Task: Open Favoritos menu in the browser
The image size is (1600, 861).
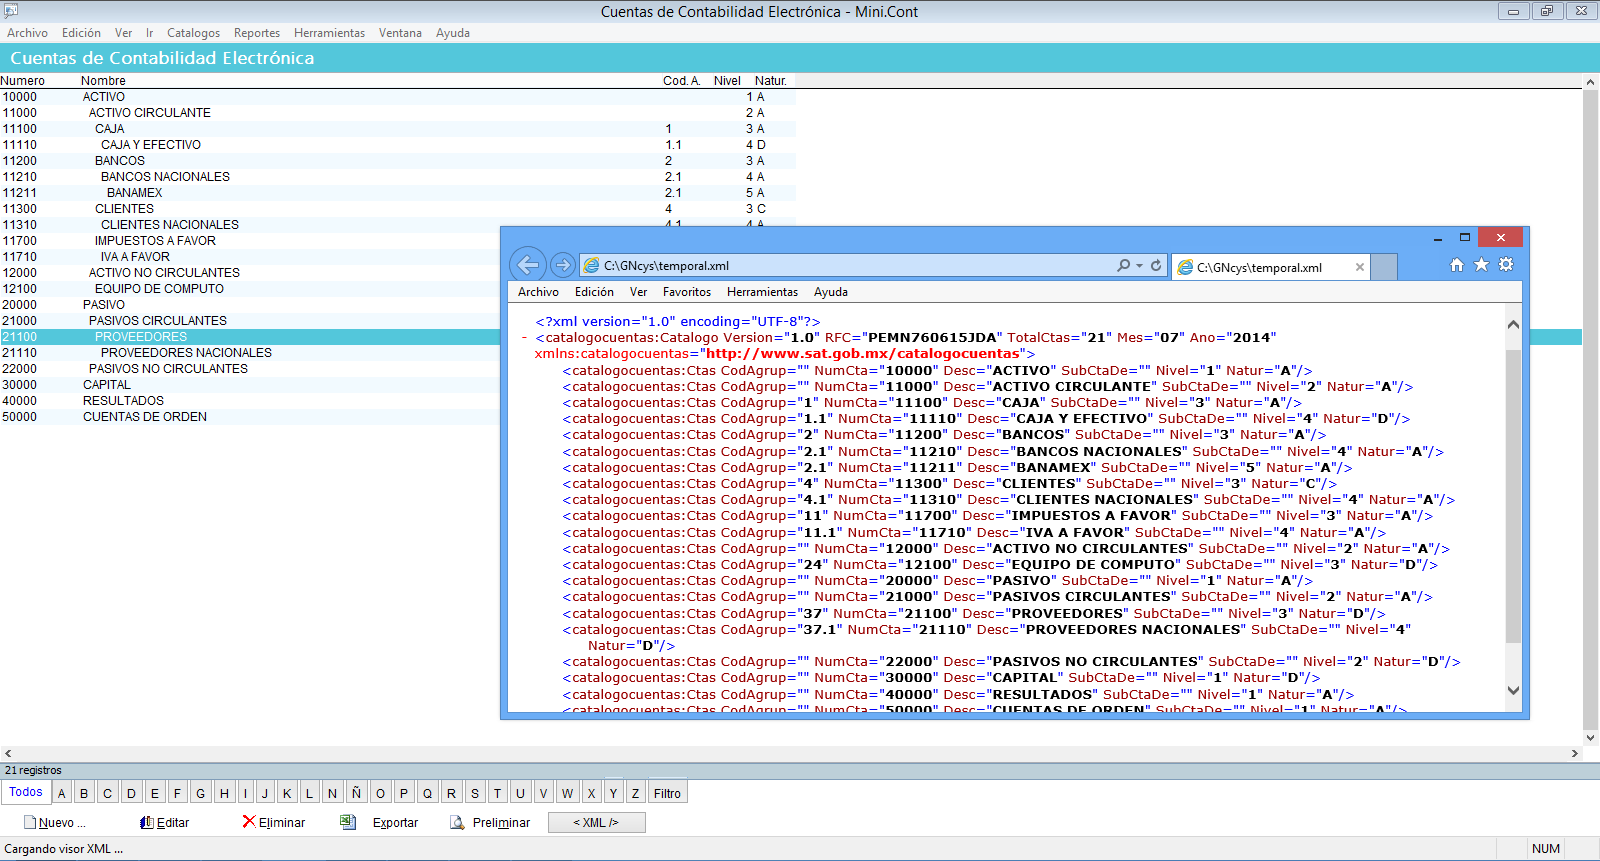Action: click(x=686, y=292)
